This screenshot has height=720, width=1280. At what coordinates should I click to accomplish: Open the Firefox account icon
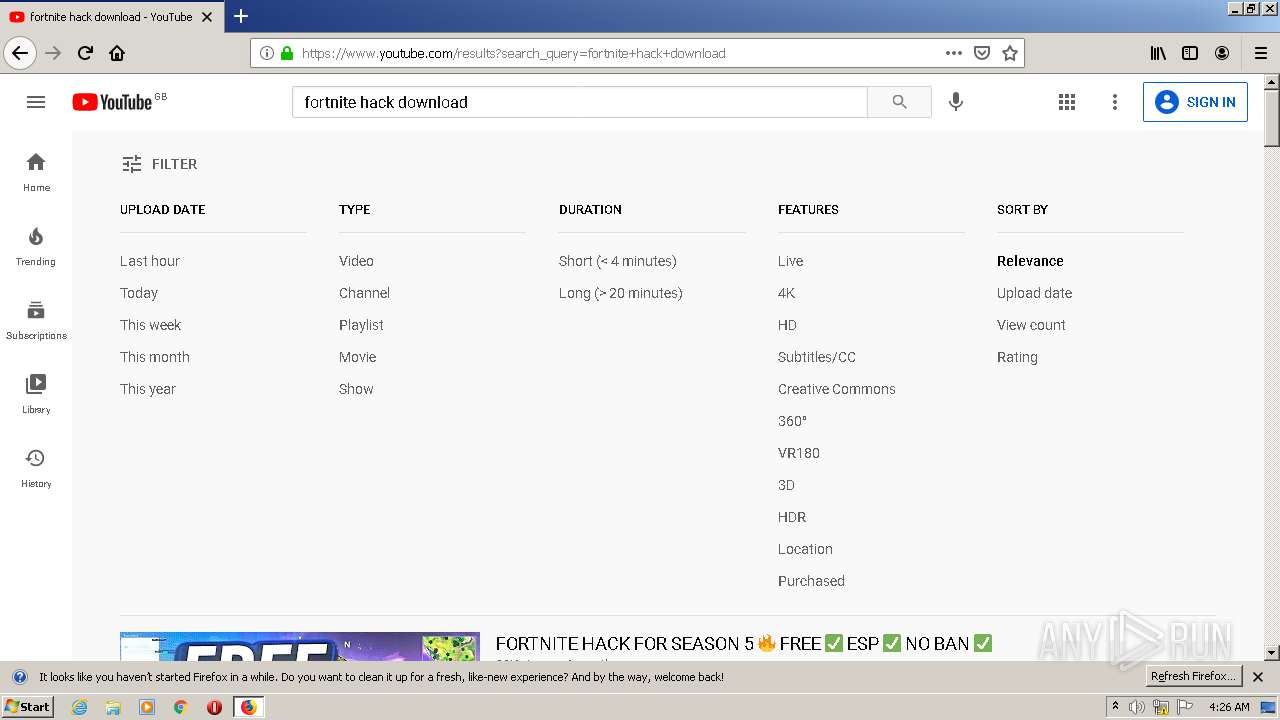[1222, 53]
